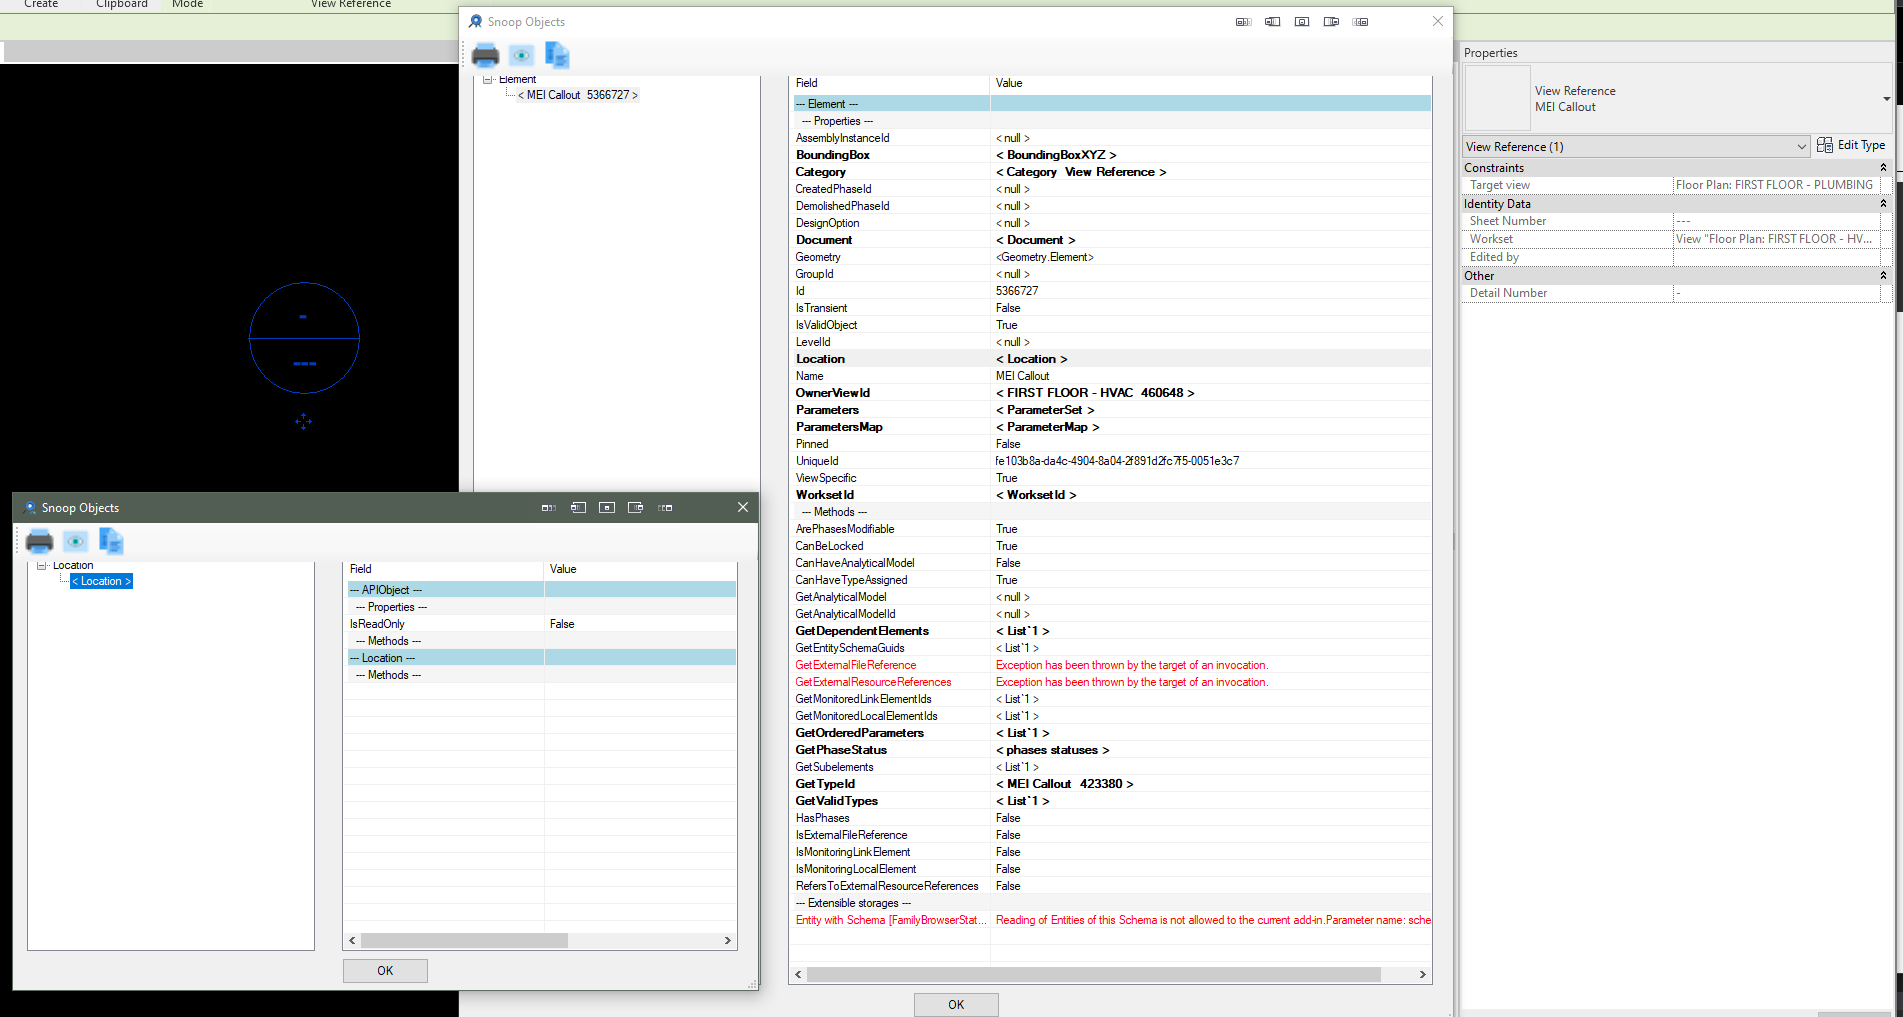This screenshot has height=1017, width=1903.
Task: Click the first window-placement icon in the Location Snoop title bar
Action: pyautogui.click(x=548, y=508)
